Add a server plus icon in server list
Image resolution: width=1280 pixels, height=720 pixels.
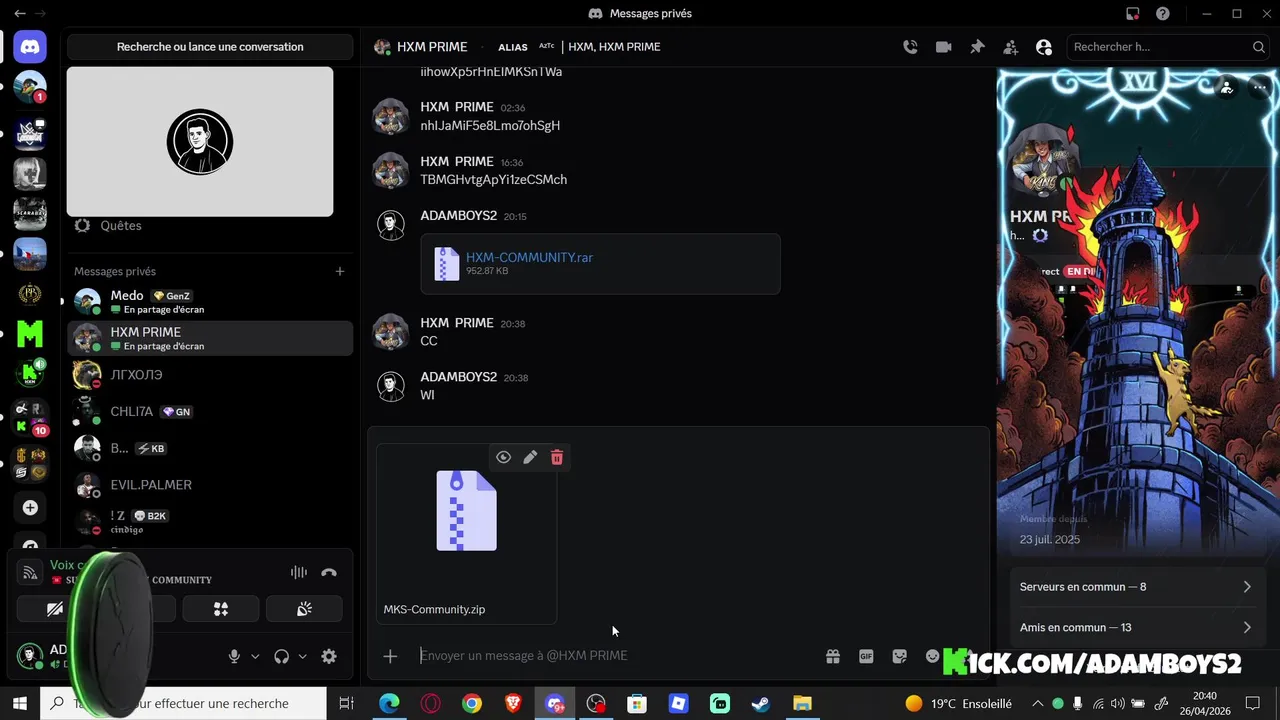coord(30,508)
